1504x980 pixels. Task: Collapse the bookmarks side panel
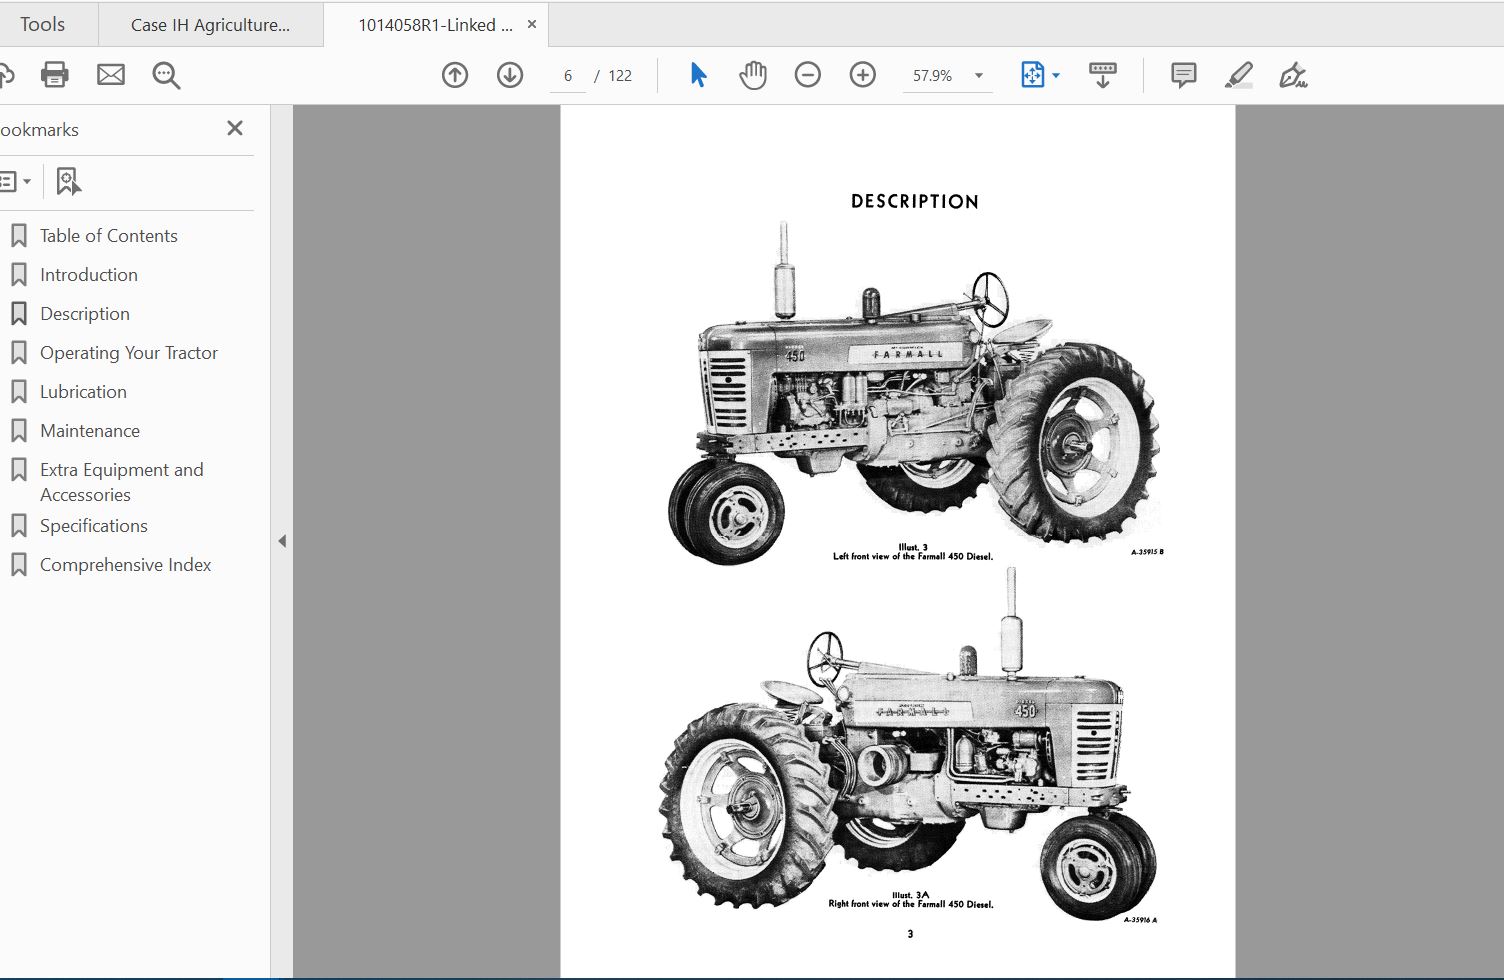click(282, 541)
